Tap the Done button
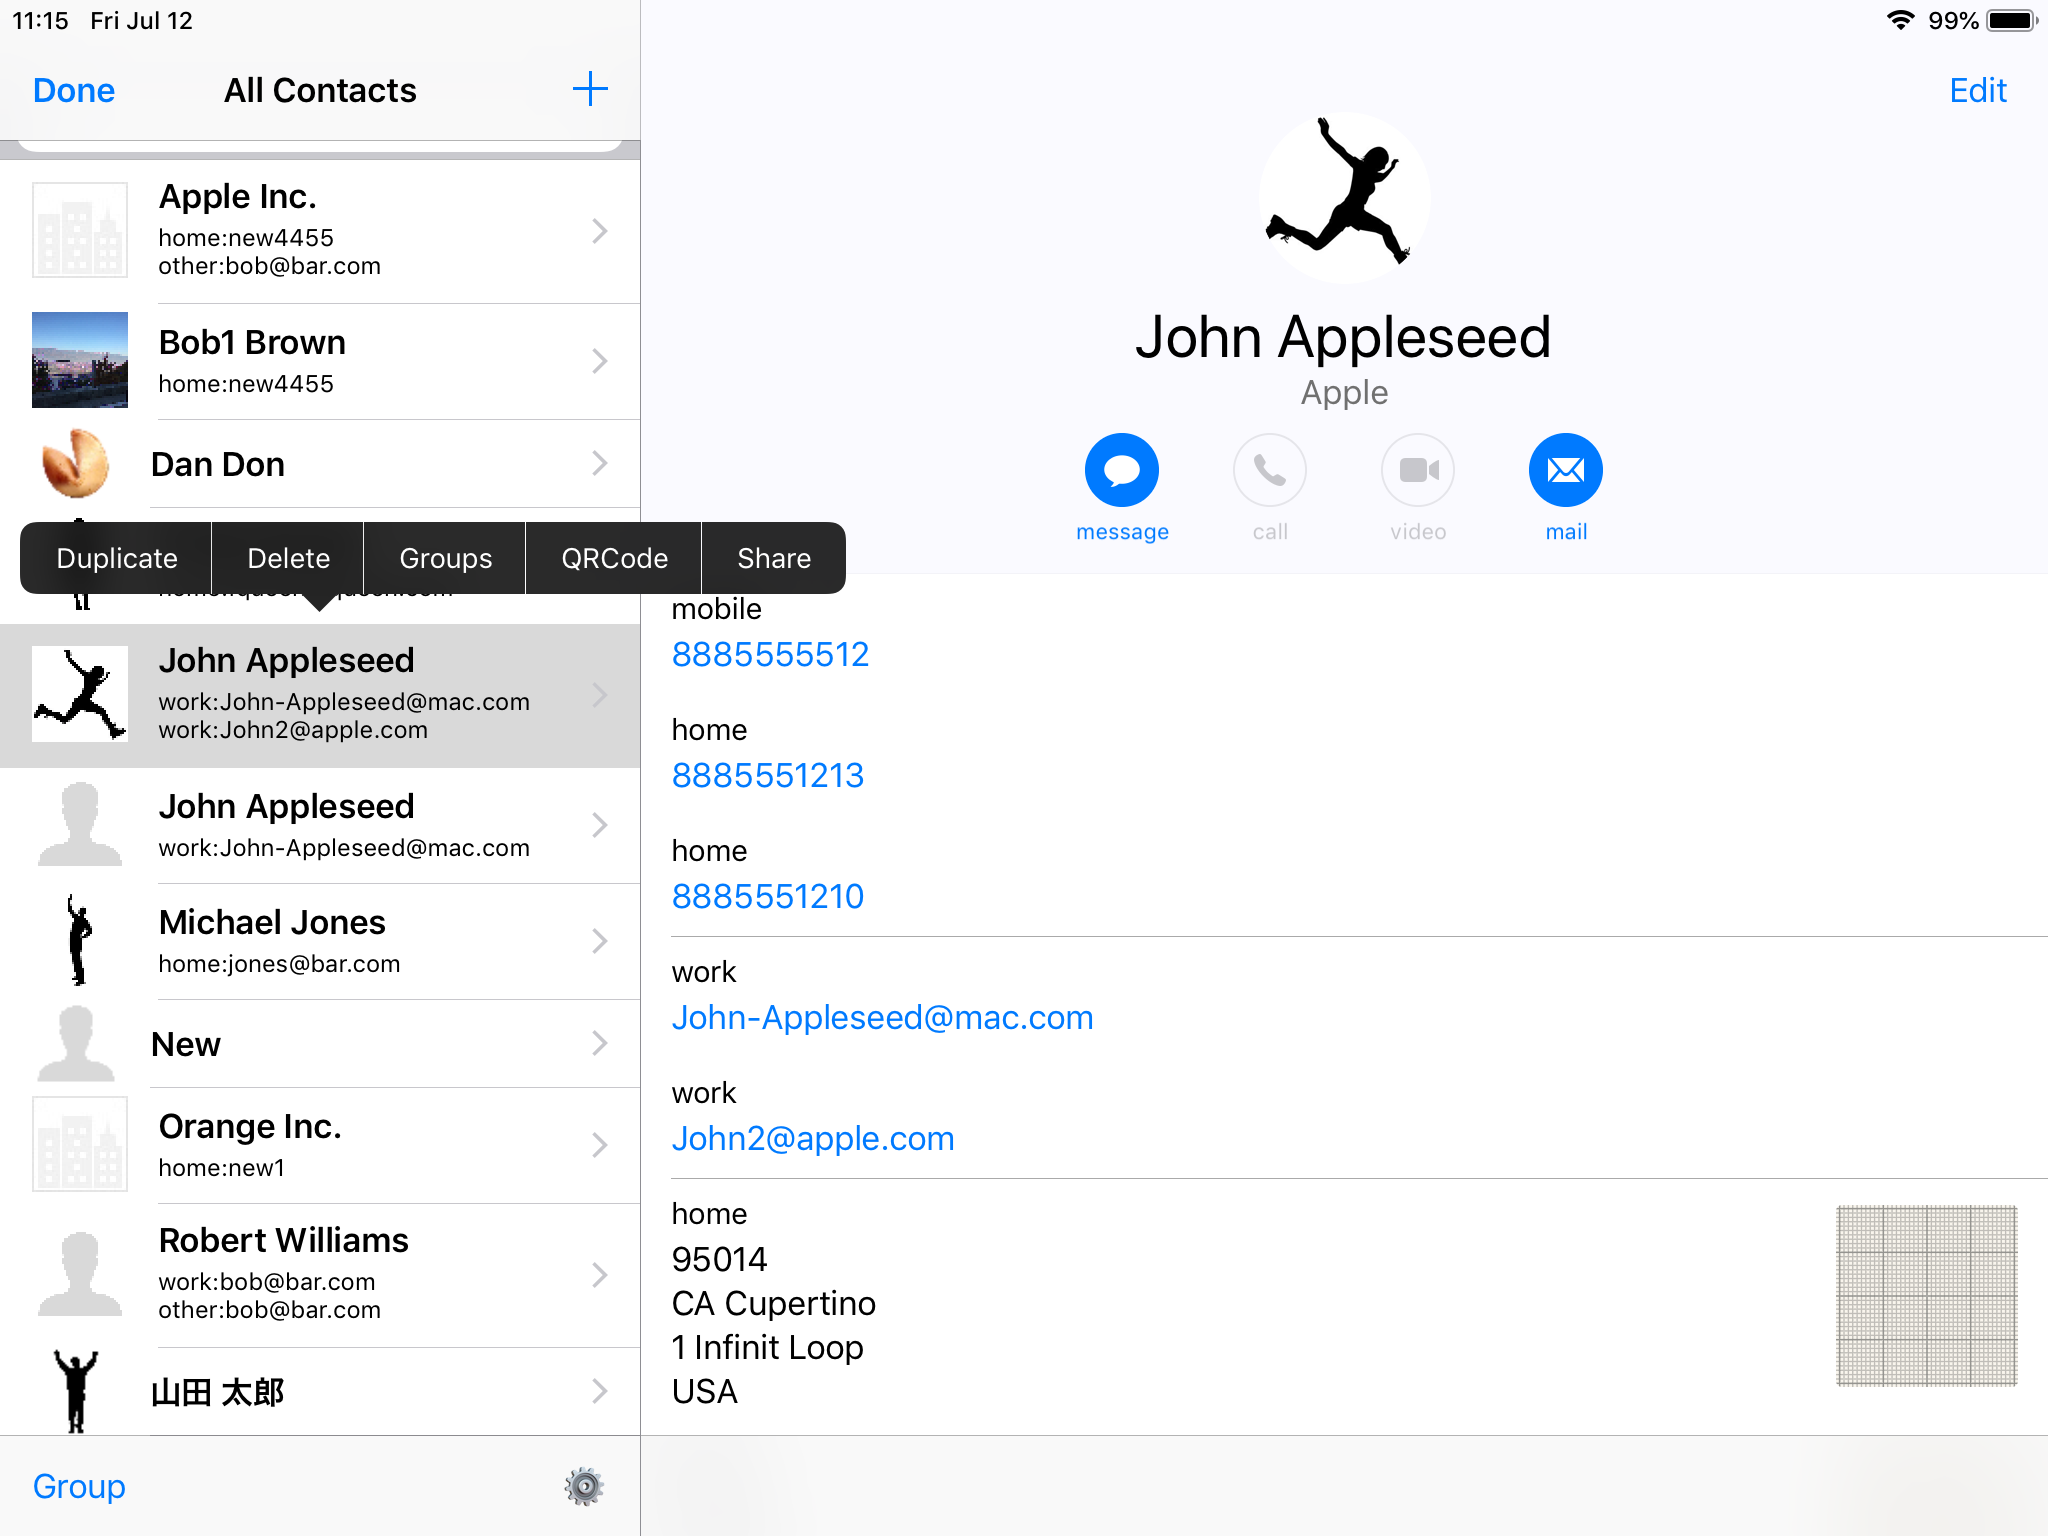 (x=74, y=90)
